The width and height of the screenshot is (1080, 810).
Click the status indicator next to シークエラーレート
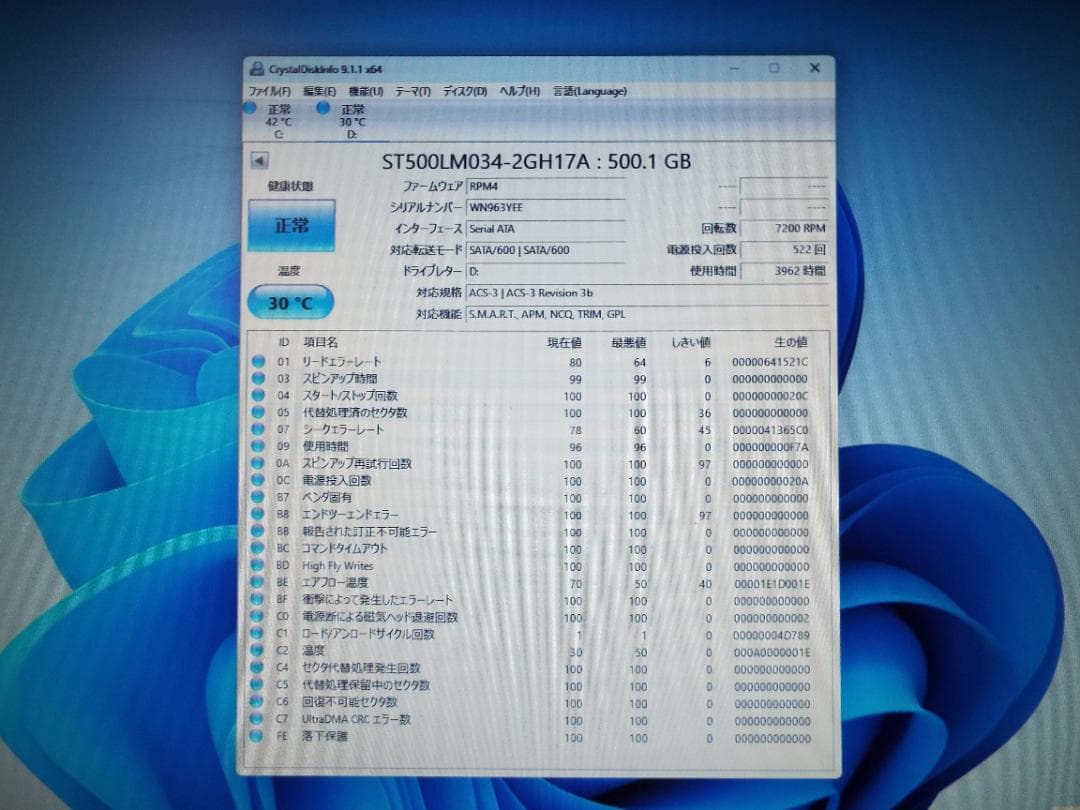click(259, 430)
